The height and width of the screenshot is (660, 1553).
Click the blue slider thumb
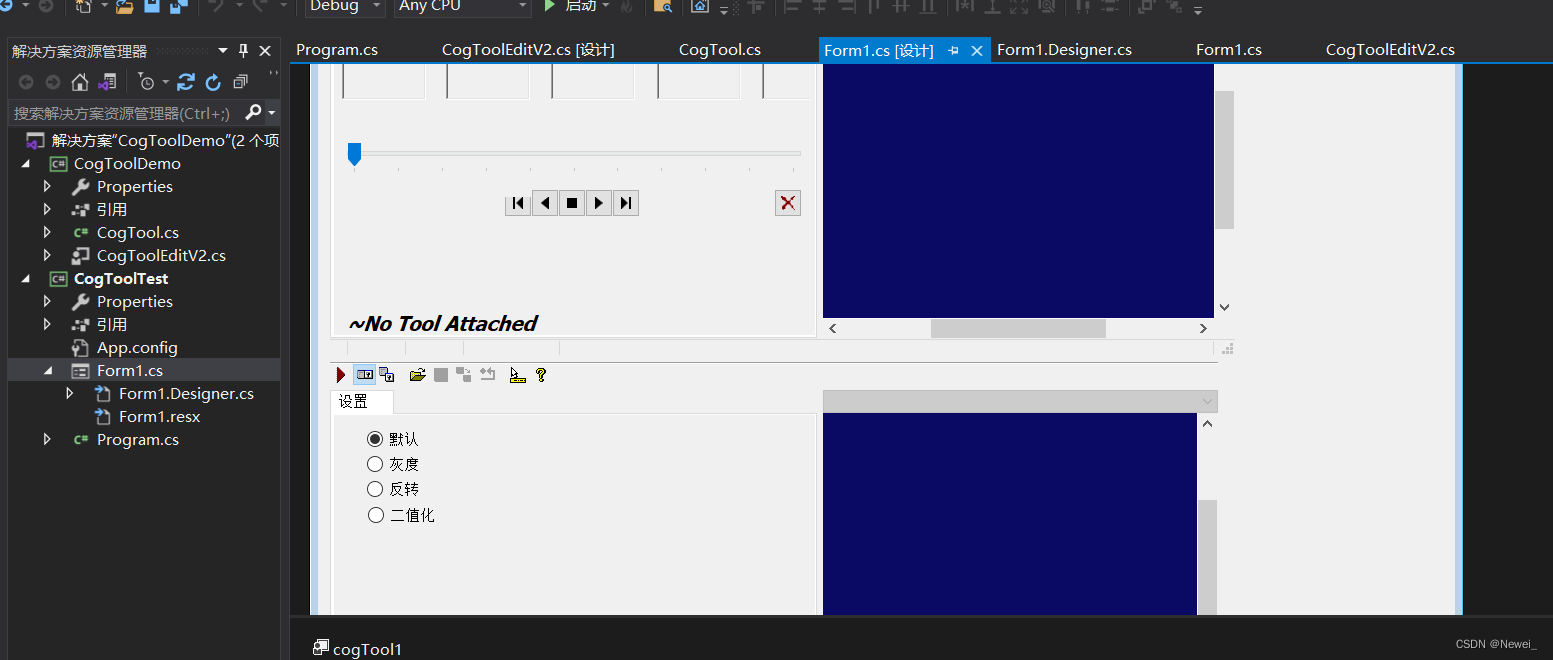(x=354, y=154)
